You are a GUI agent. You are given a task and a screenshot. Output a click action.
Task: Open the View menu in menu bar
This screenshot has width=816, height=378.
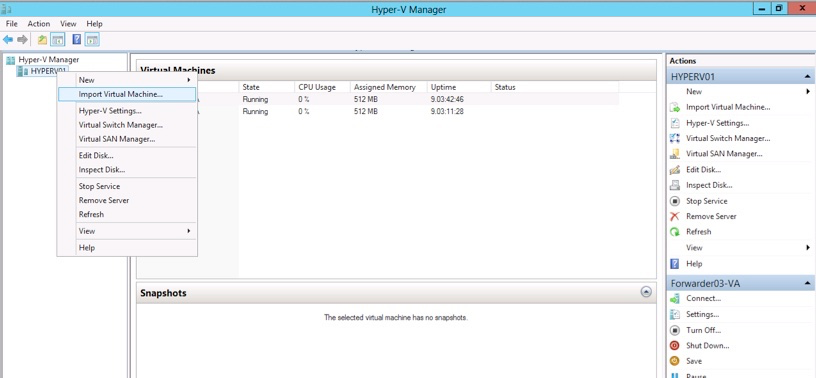point(68,24)
